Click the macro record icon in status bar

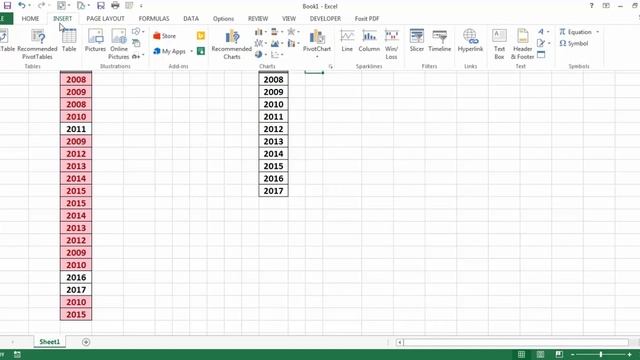click(17, 354)
